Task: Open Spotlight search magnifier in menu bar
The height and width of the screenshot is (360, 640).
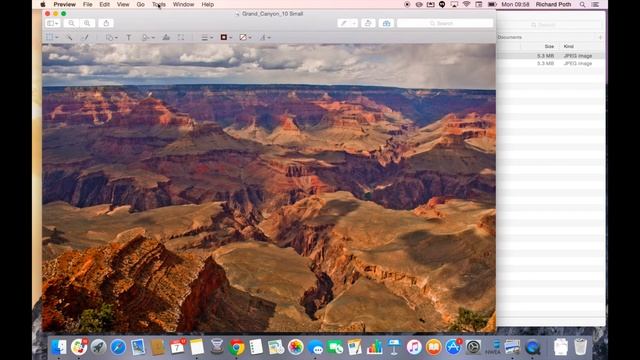Action: (582, 4)
